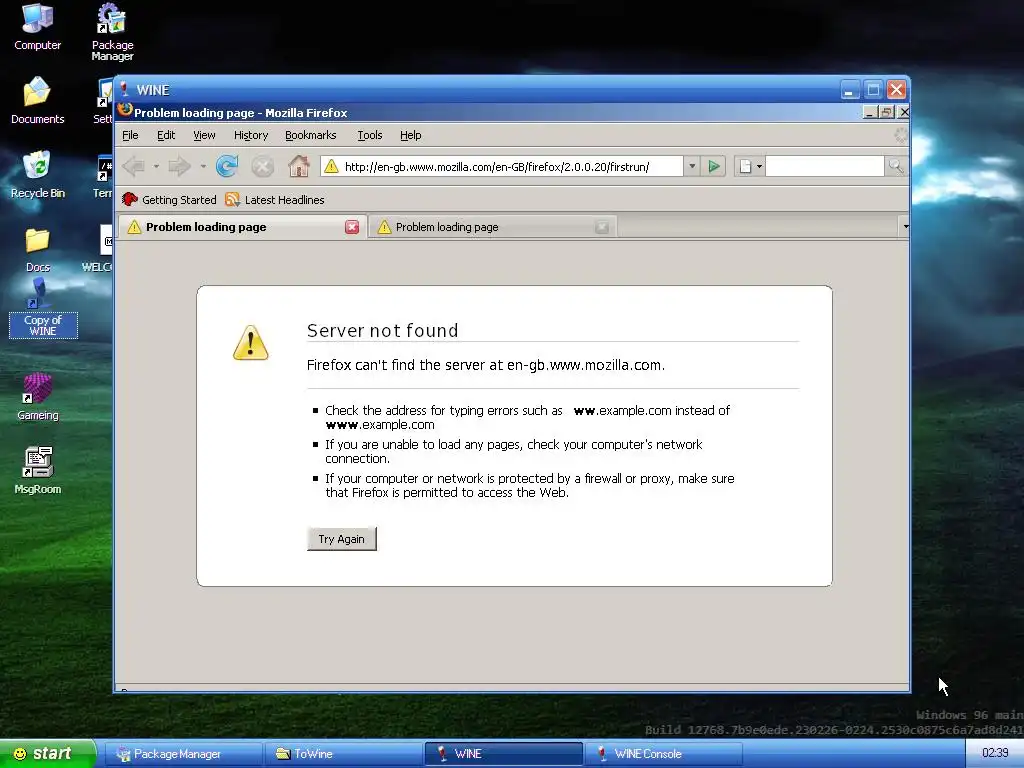Screen dimensions: 1024x768
Task: Open the Getting Started bookmark
Action: click(x=169, y=200)
